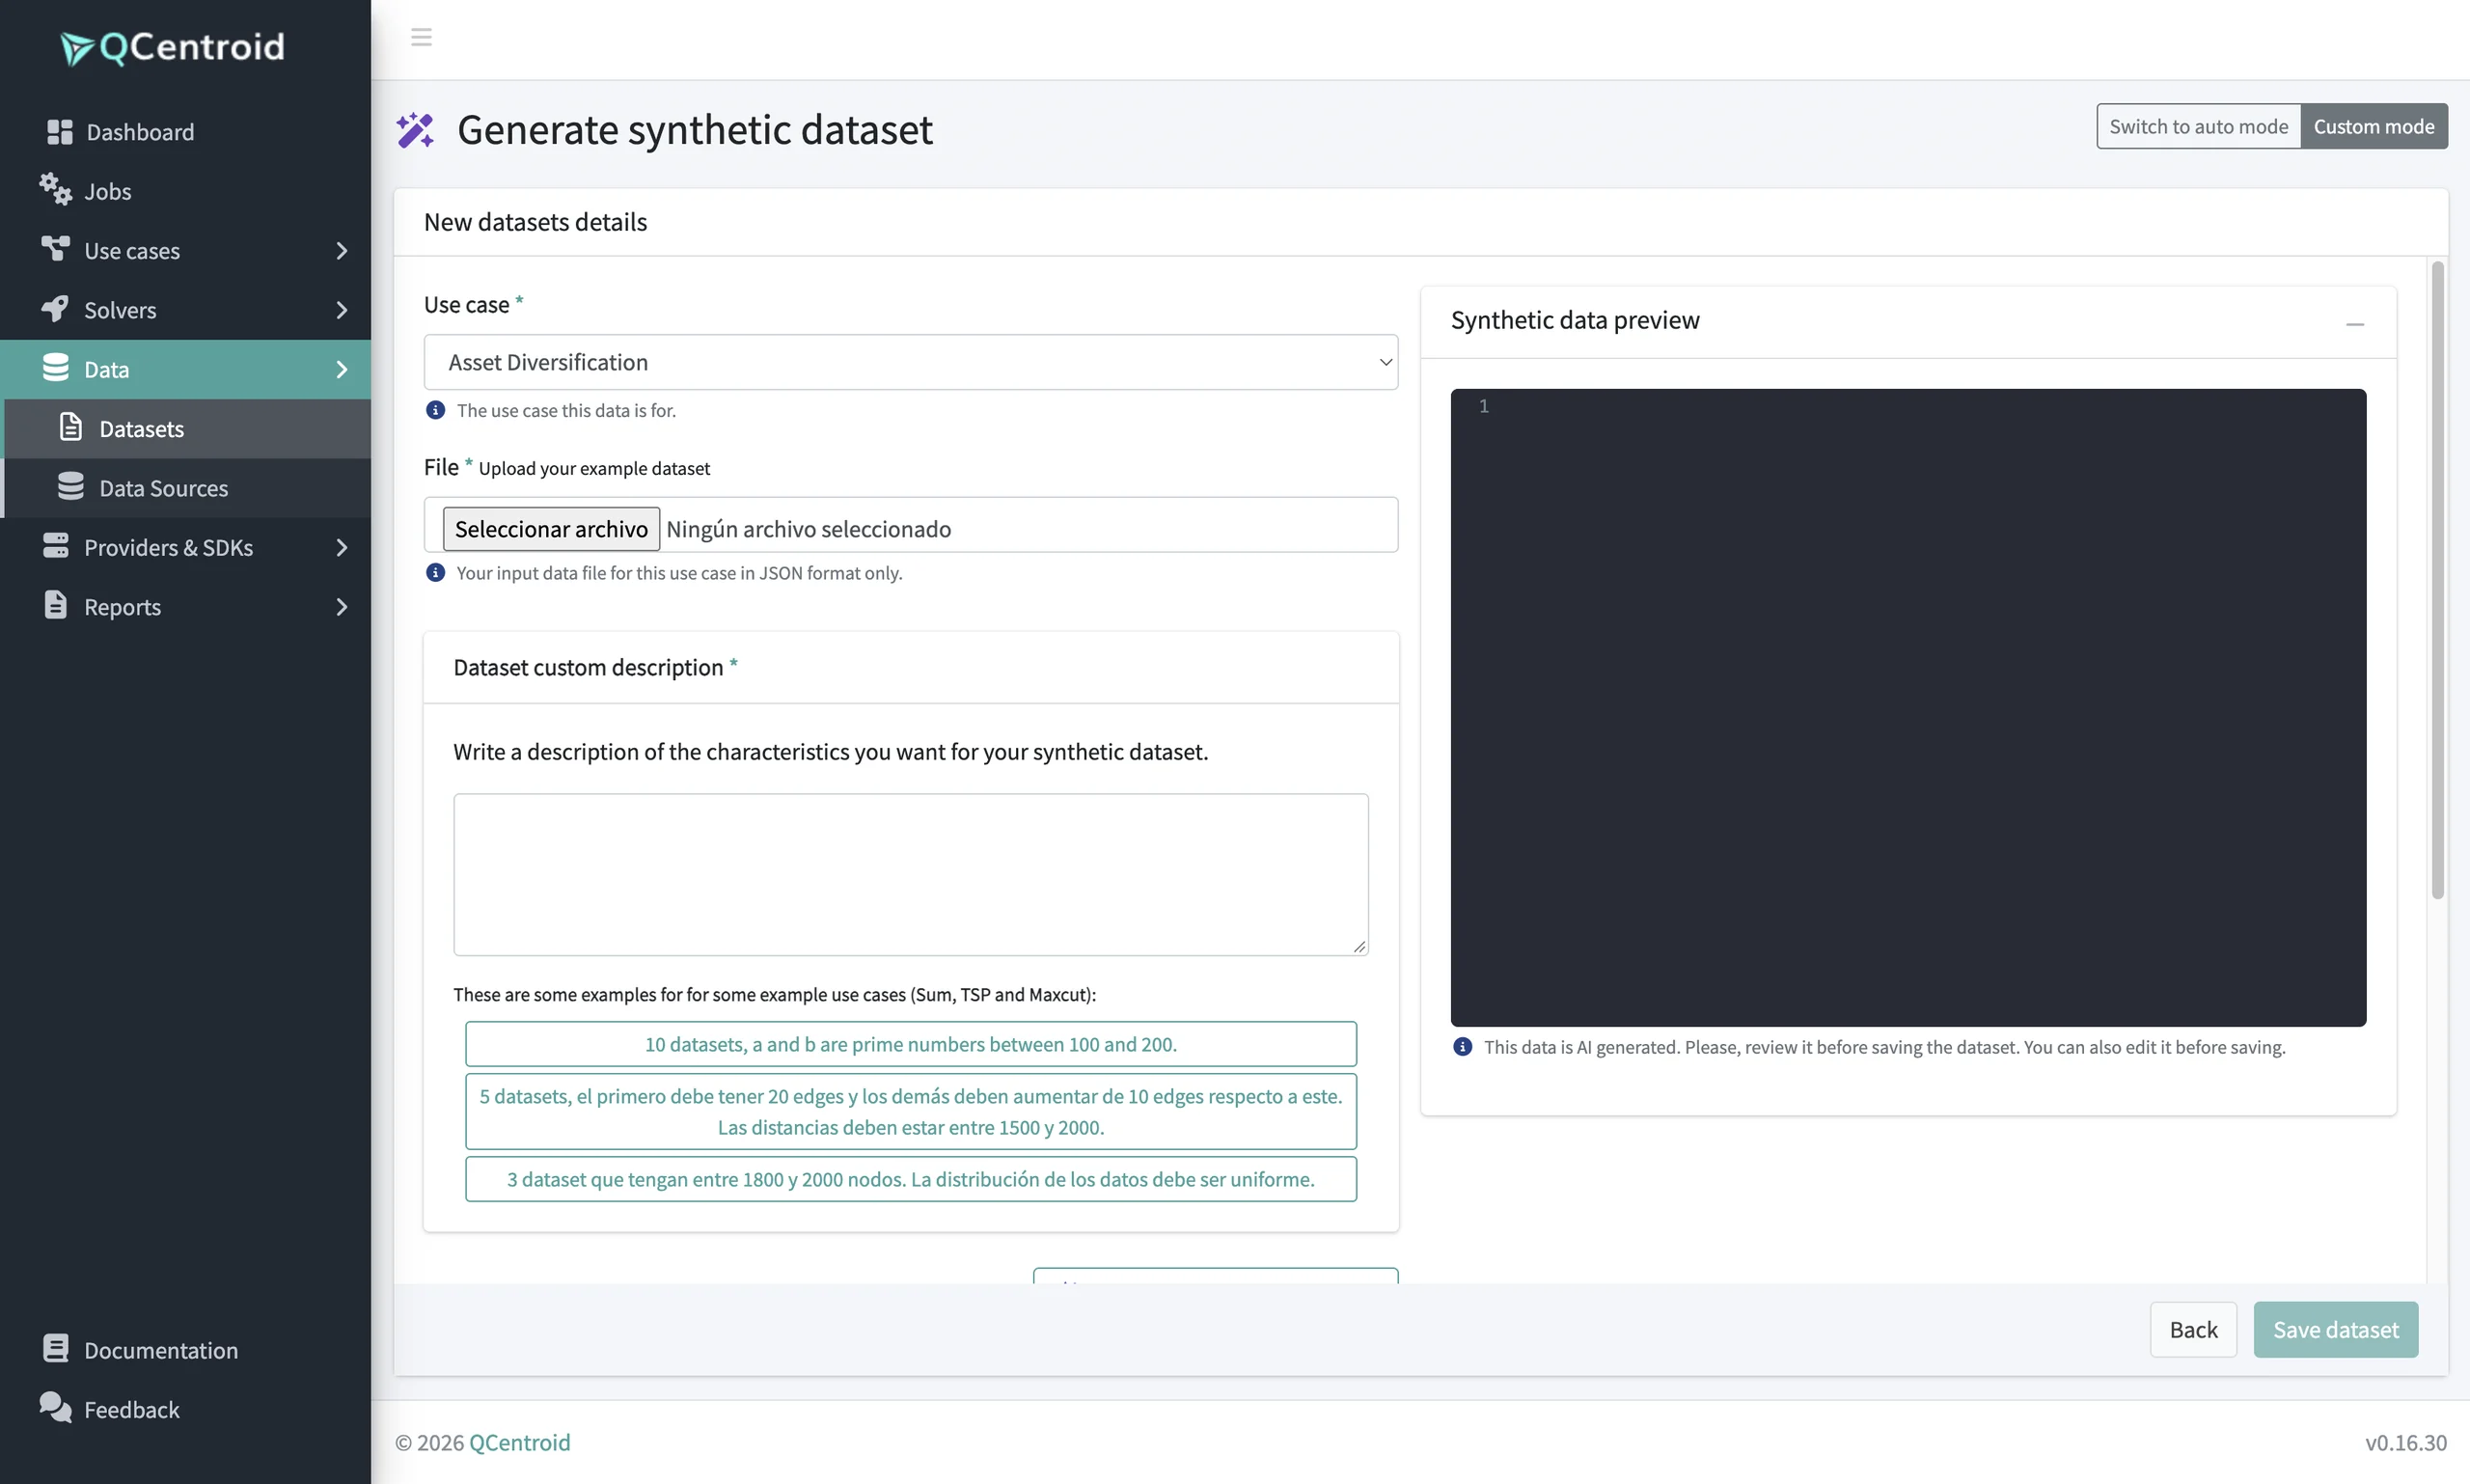The image size is (2470, 1484).
Task: Switch to auto mode
Action: tap(2198, 126)
